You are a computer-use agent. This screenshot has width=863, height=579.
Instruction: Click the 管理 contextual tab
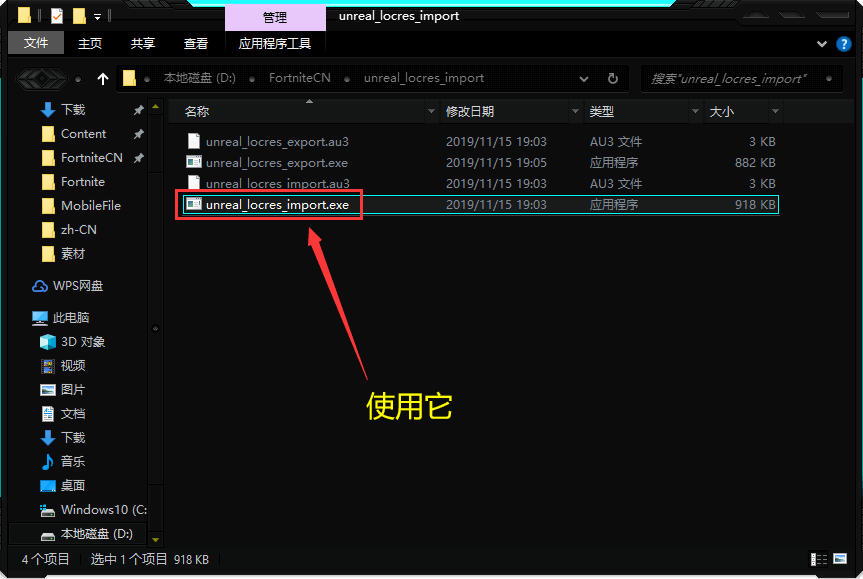tap(275, 18)
